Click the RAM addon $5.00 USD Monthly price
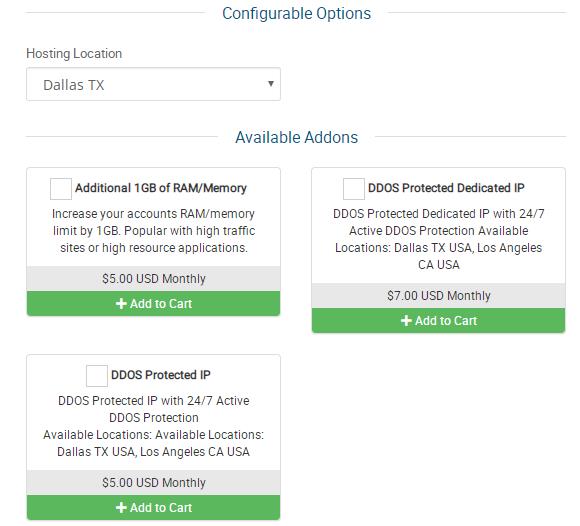The height and width of the screenshot is (526, 580). [x=154, y=279]
